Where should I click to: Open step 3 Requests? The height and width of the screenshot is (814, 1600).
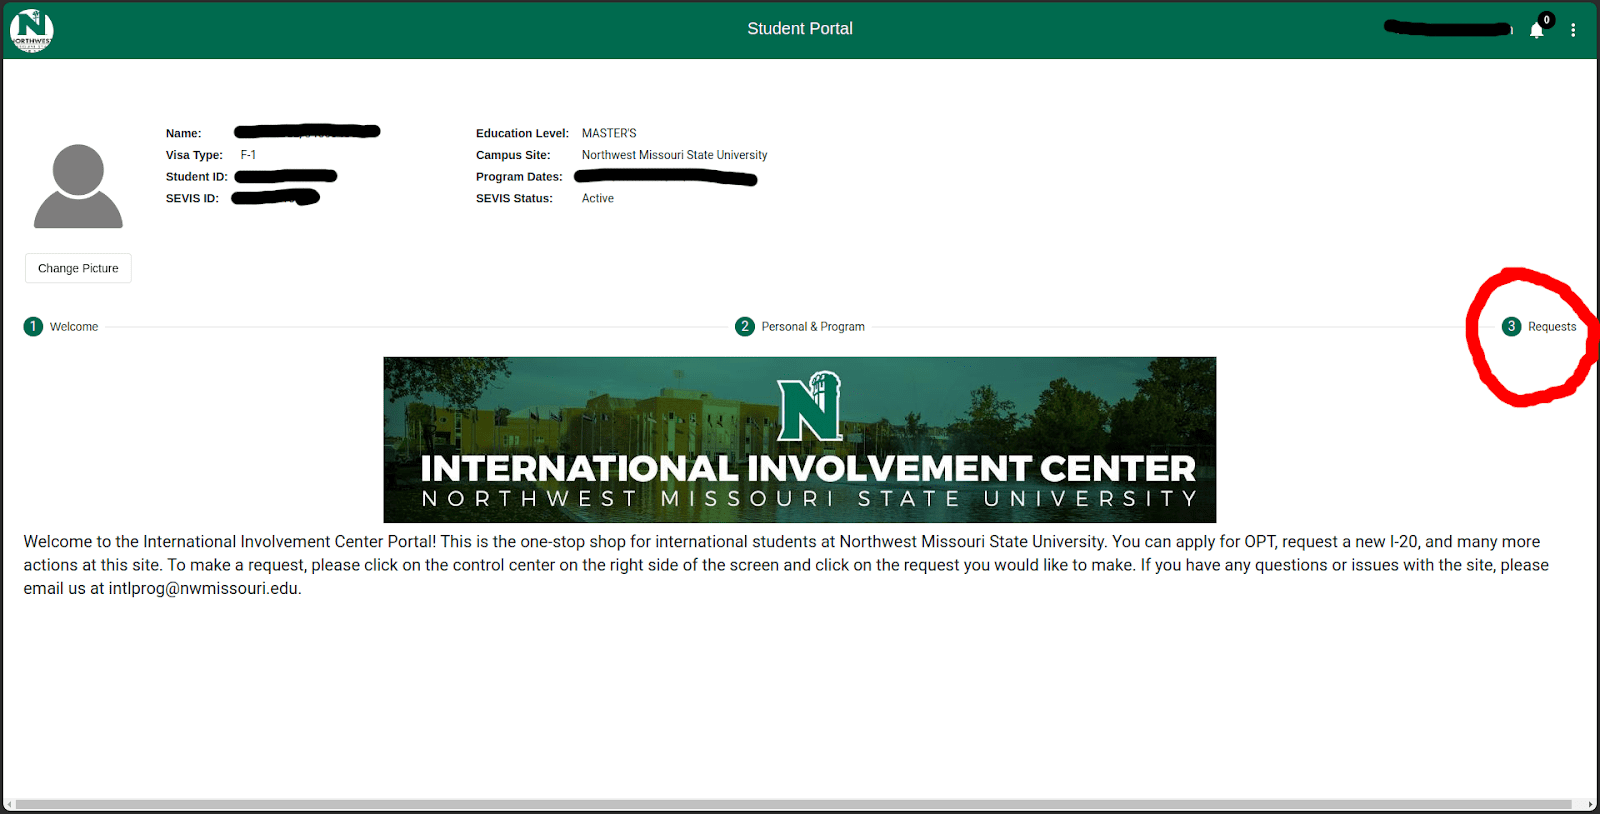coord(1539,327)
